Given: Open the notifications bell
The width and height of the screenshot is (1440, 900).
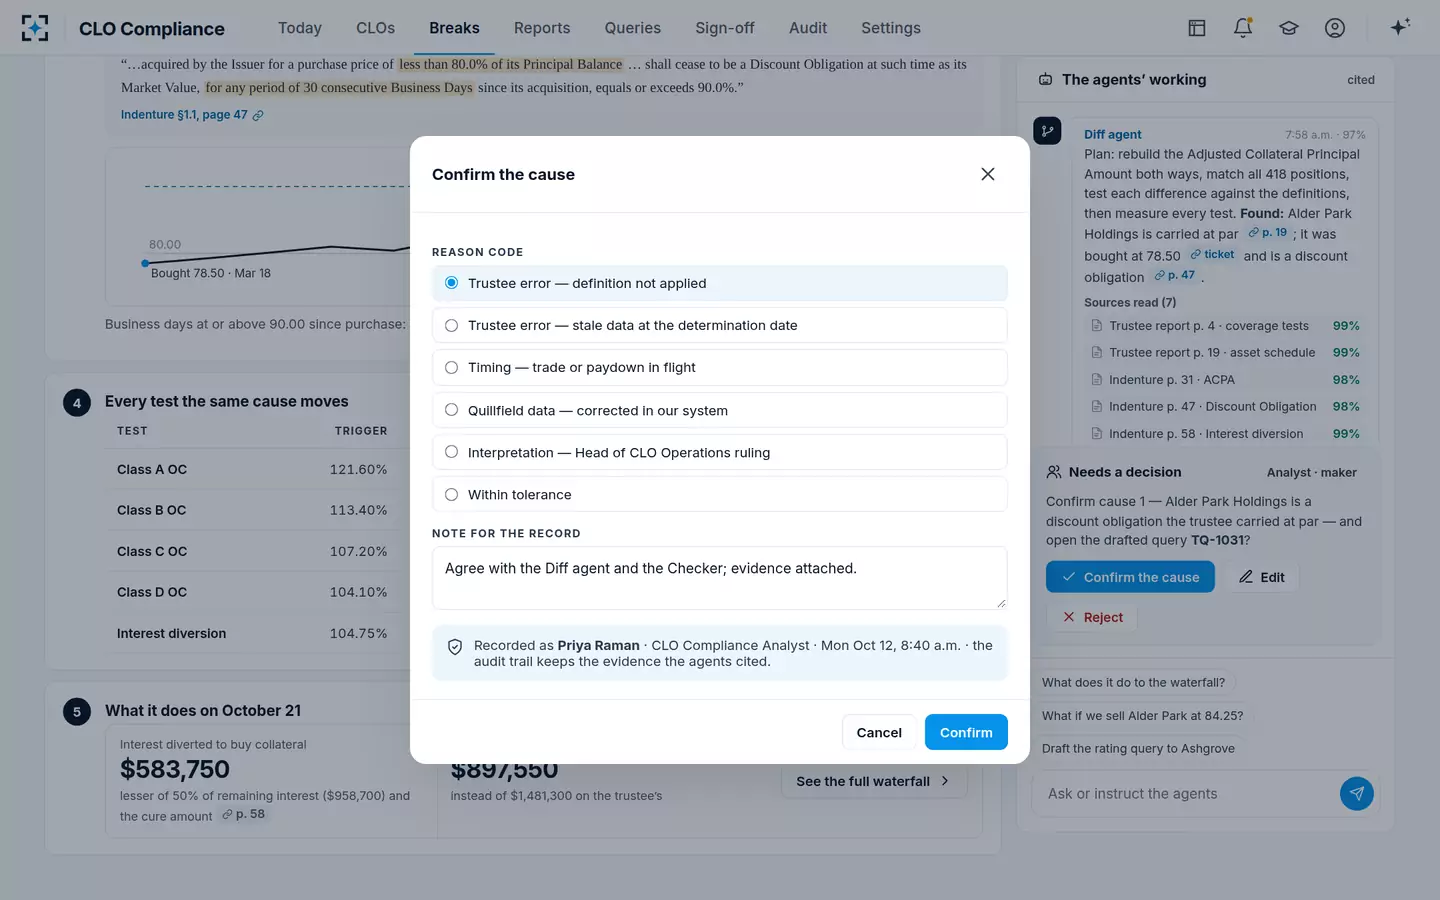Looking at the screenshot, I should coord(1243,28).
